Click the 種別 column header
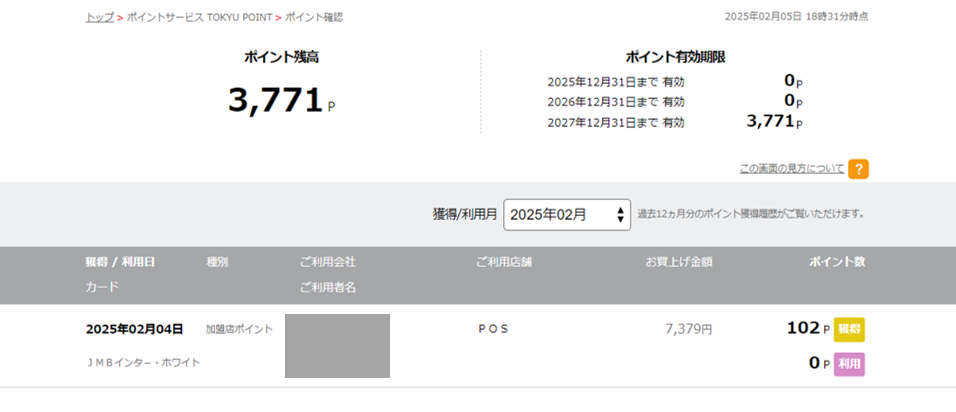 click(x=217, y=262)
